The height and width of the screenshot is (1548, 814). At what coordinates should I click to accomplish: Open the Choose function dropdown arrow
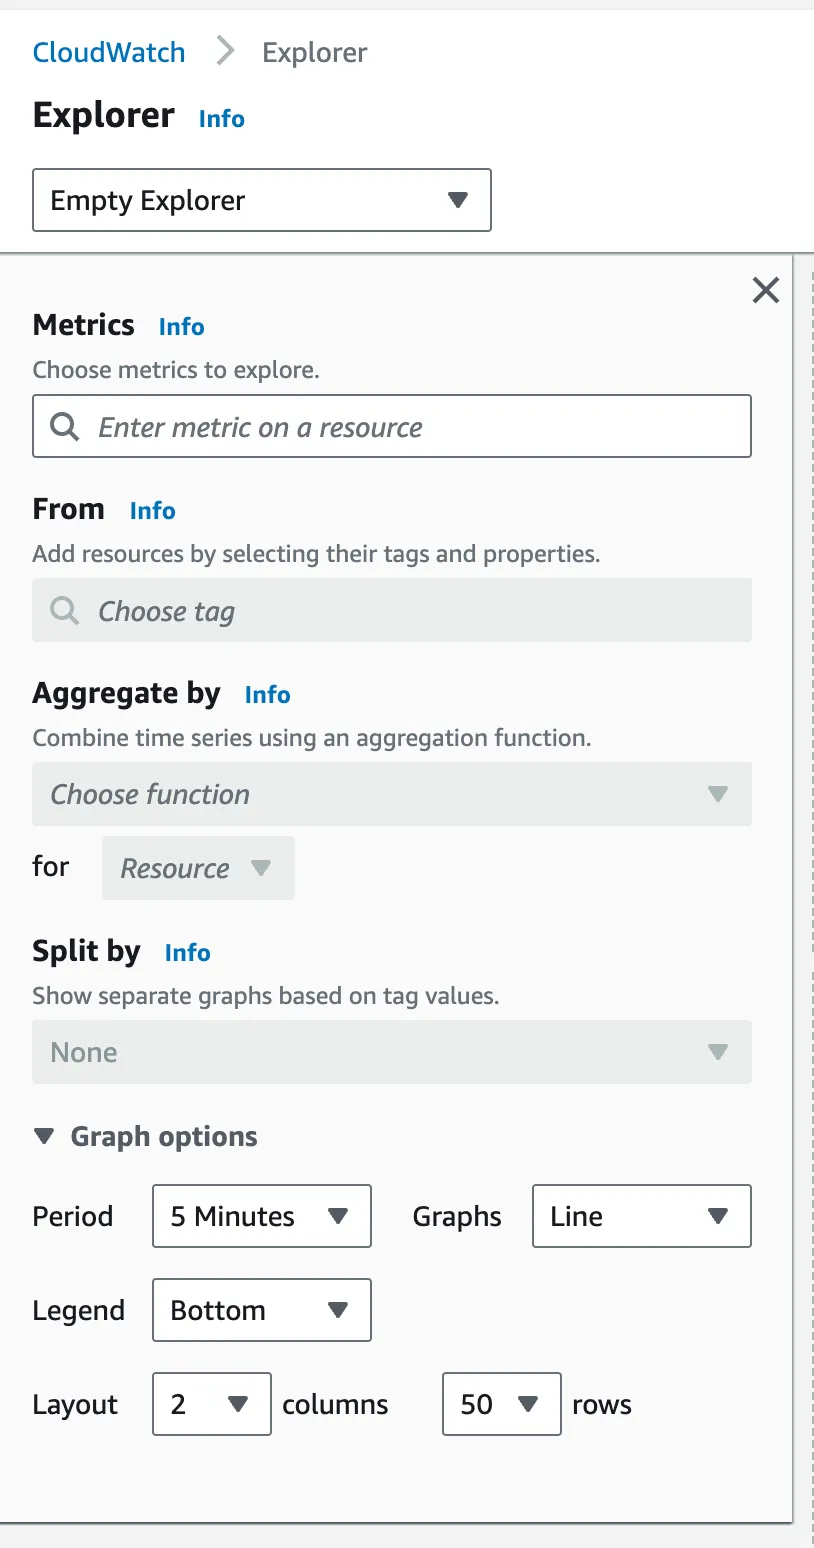coord(718,794)
